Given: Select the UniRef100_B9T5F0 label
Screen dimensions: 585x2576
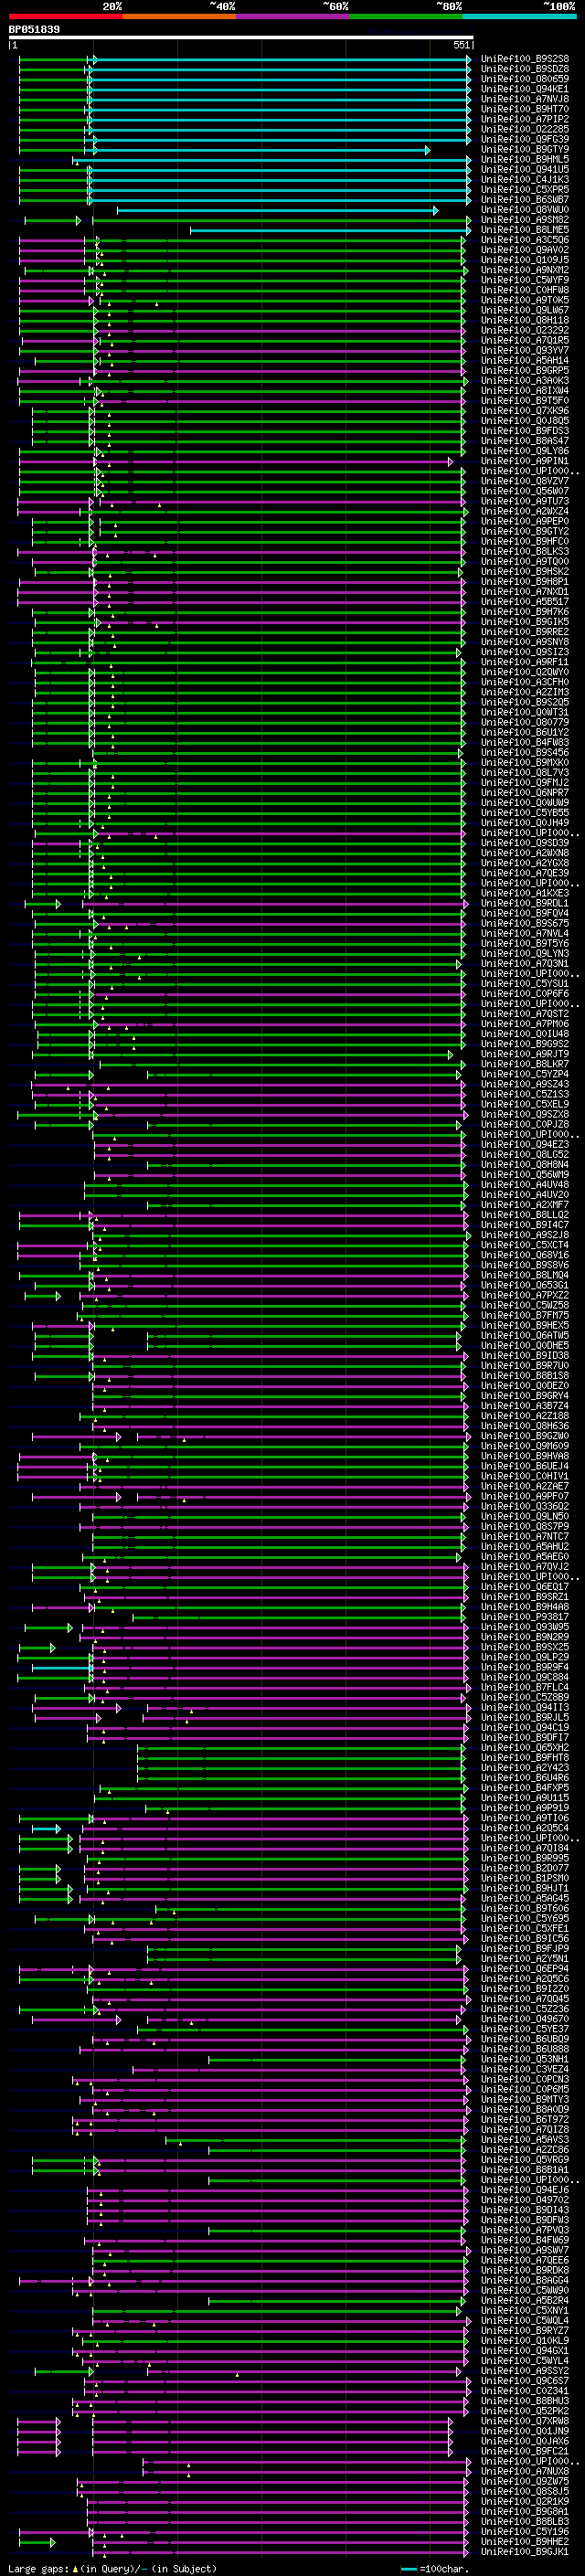Looking at the screenshot, I should (x=525, y=401).
